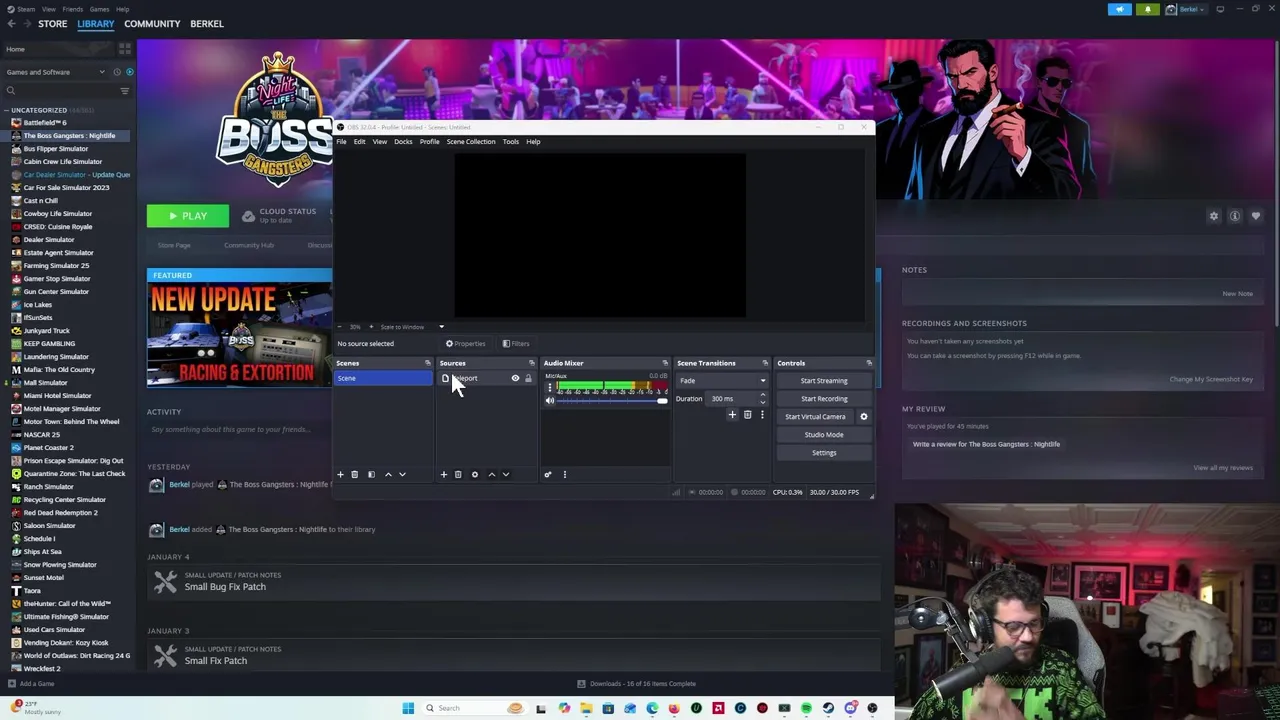Click Start Virtual Camera button
Viewport: 1280px width, 720px height.
click(815, 417)
